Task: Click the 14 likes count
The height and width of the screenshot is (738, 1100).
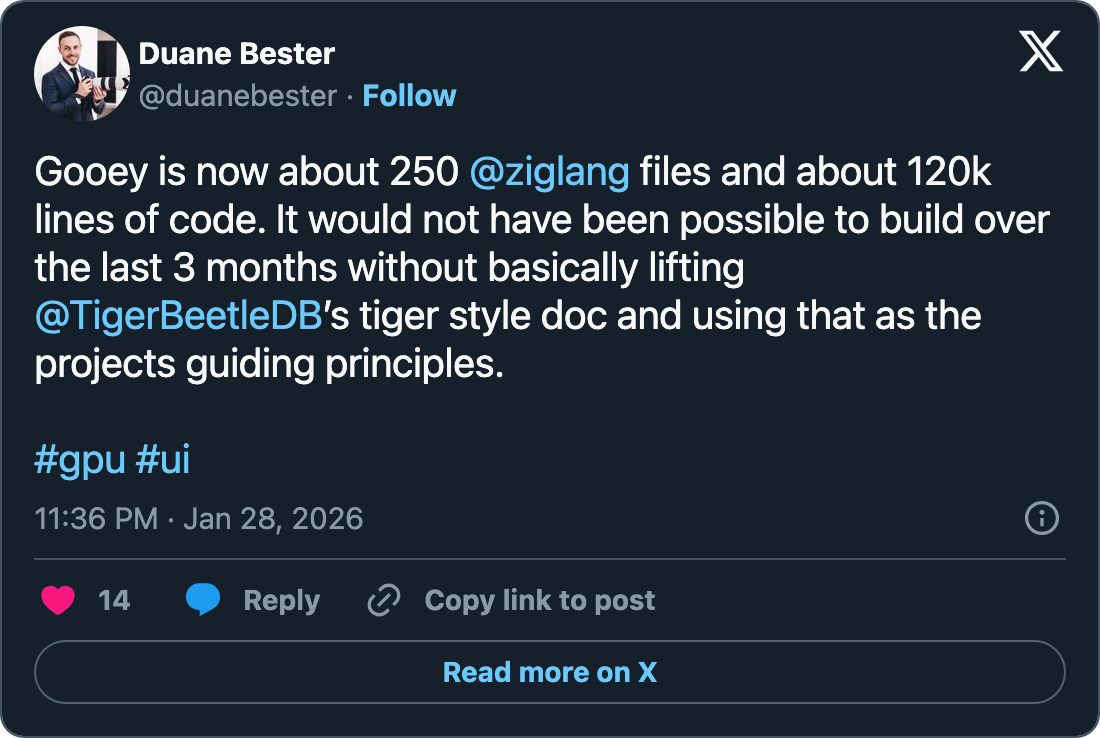Action: (114, 600)
